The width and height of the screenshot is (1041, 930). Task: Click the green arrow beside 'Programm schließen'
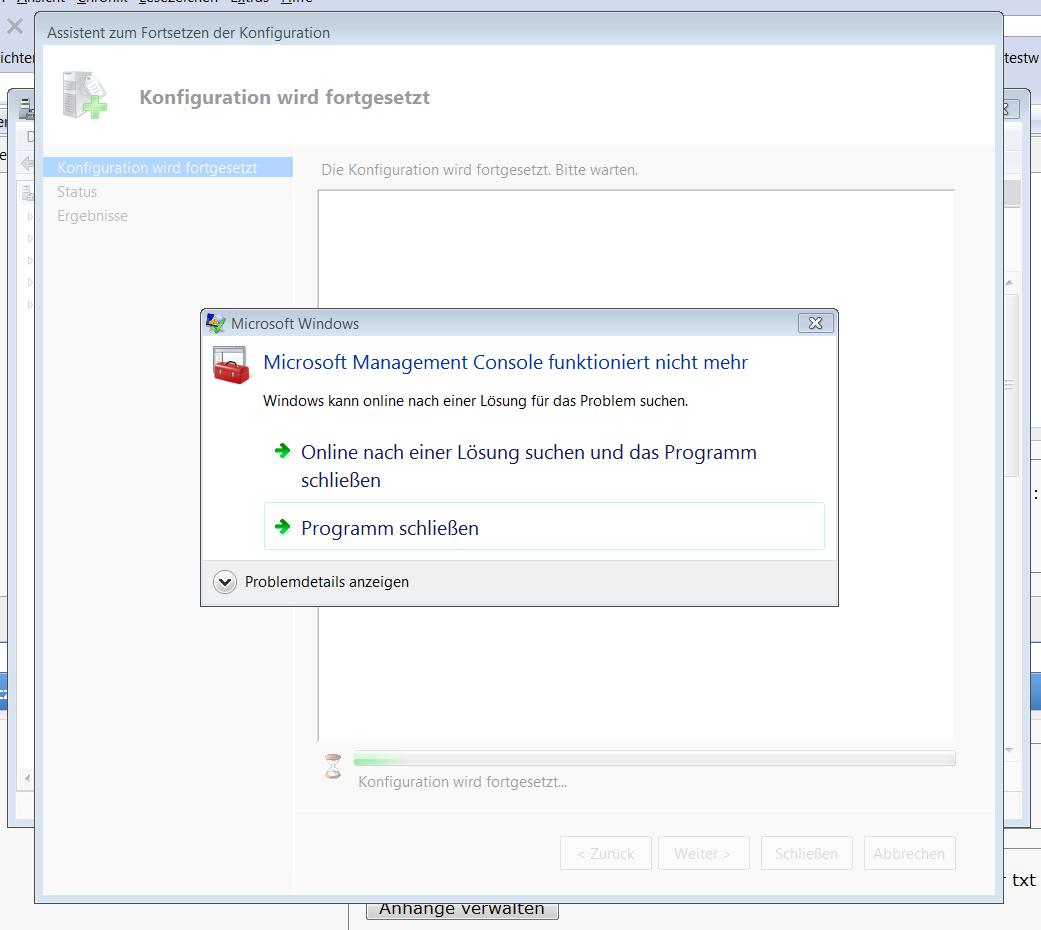(x=283, y=526)
